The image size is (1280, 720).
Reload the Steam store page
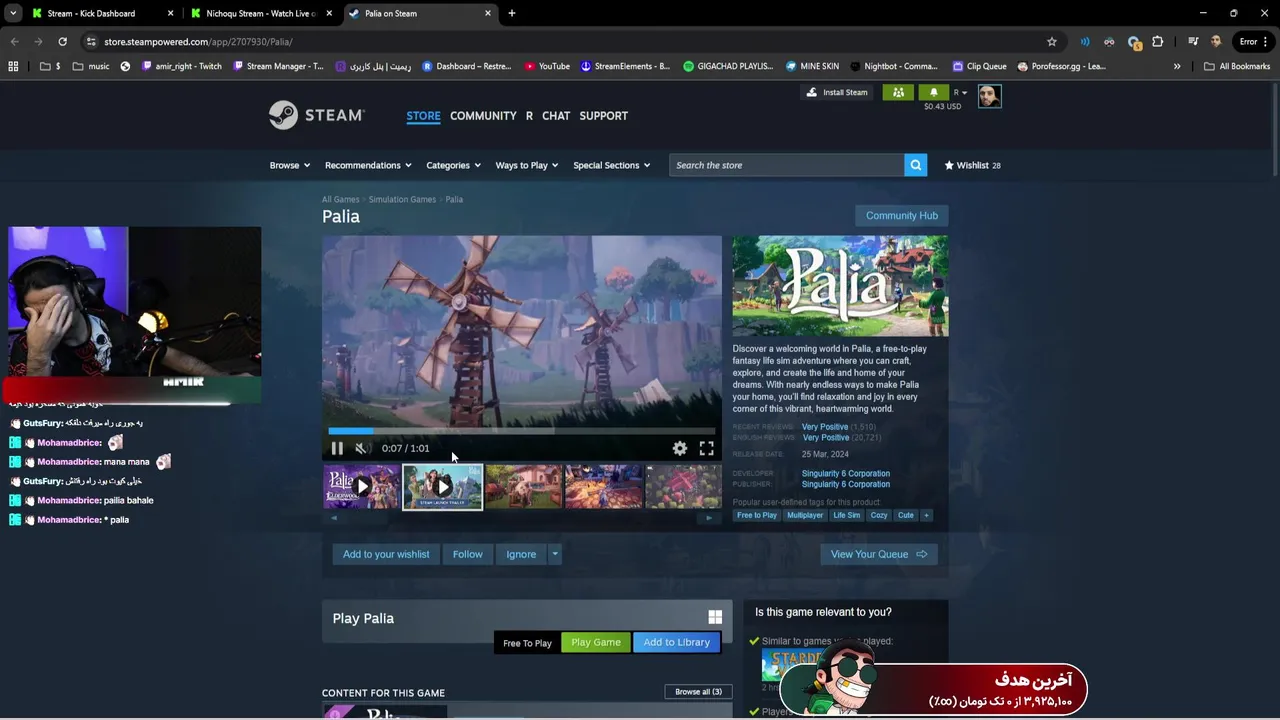(x=62, y=42)
